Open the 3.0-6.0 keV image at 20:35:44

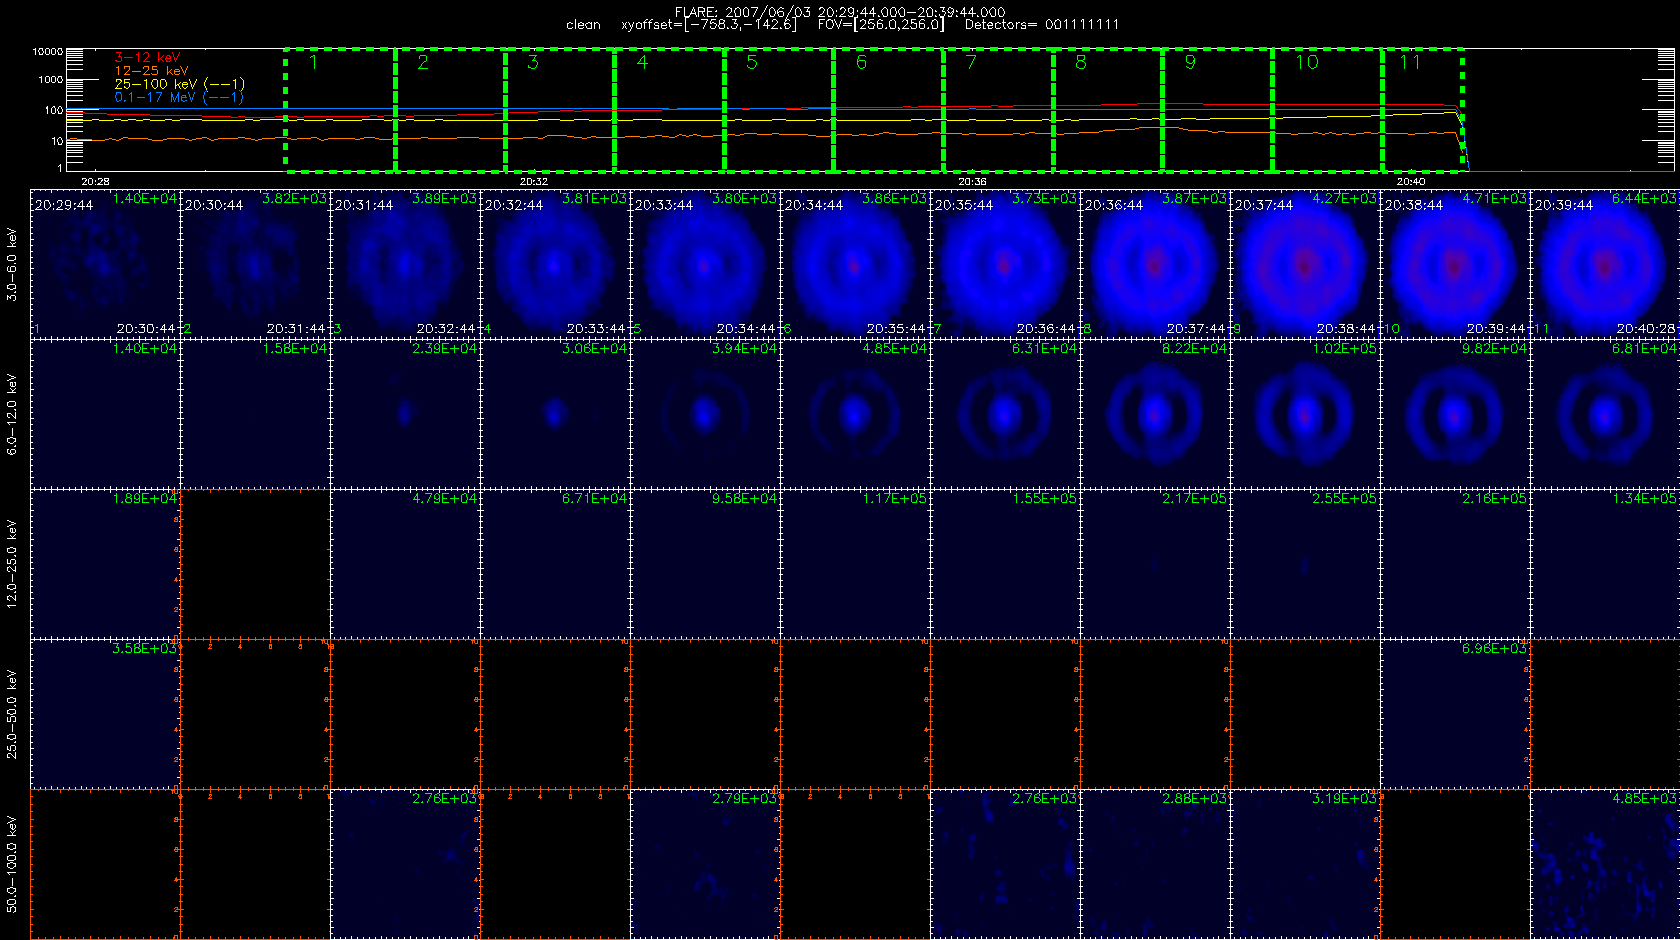[x=1005, y=264]
